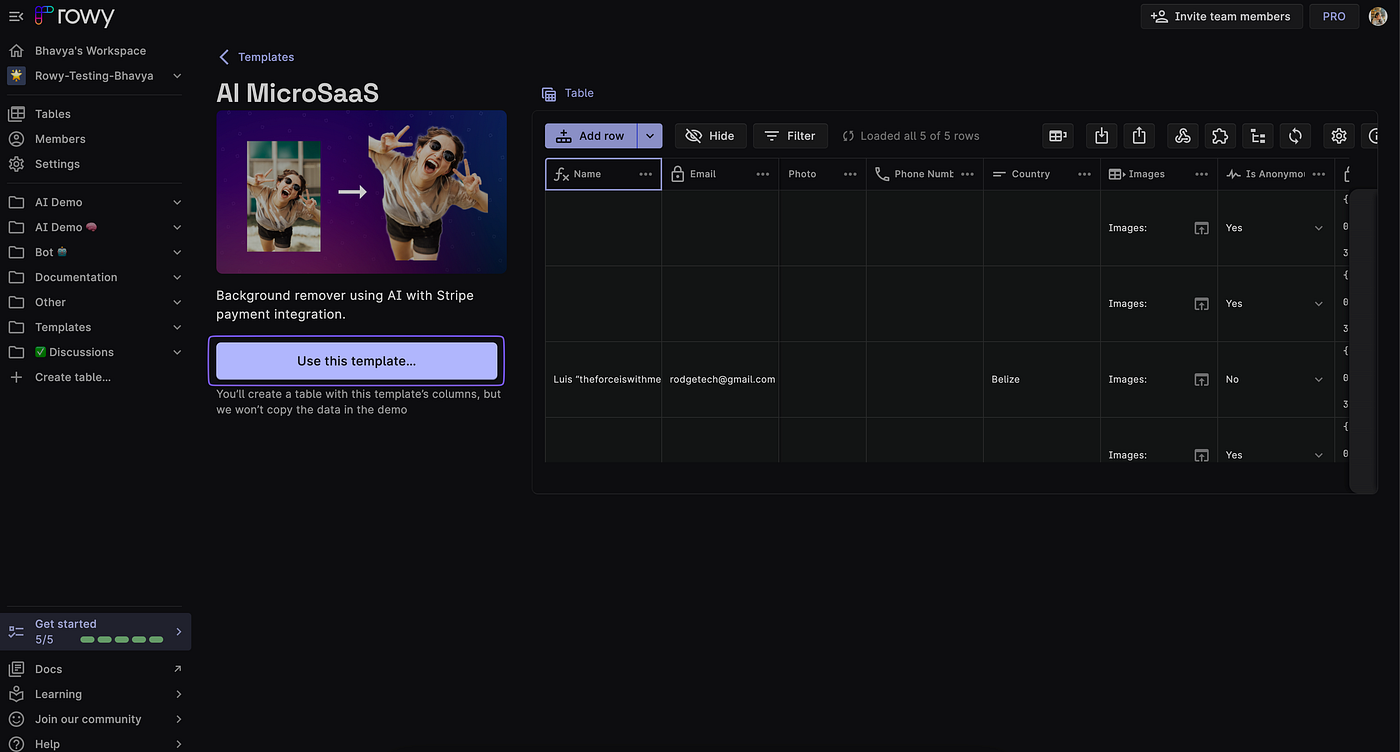The image size is (1400, 752).
Task: Open the Photo column menu dots
Action: click(850, 174)
